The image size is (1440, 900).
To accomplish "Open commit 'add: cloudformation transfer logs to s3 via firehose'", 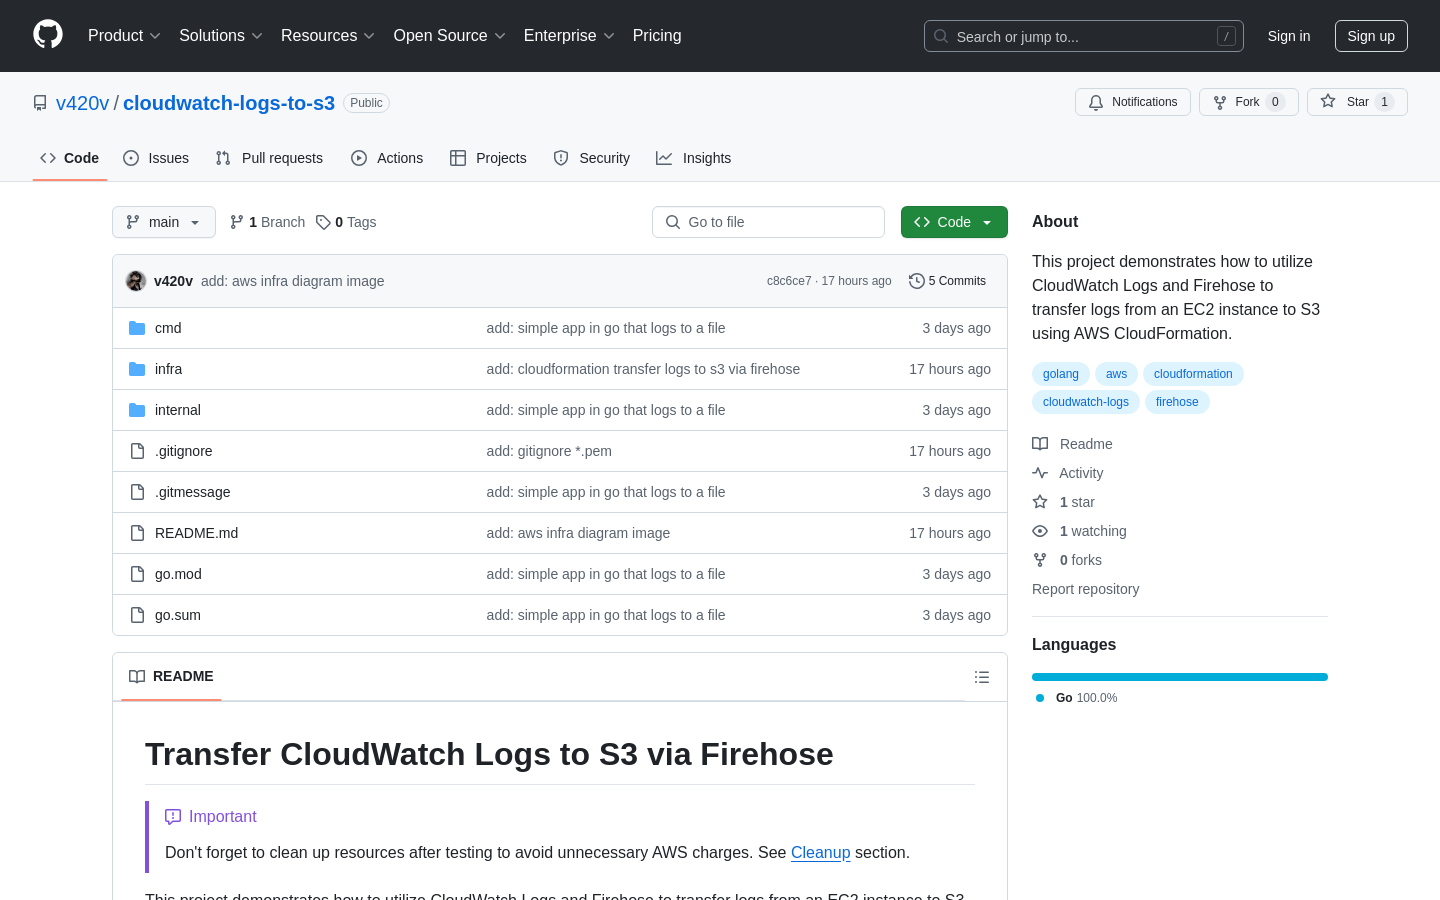I will coord(643,369).
